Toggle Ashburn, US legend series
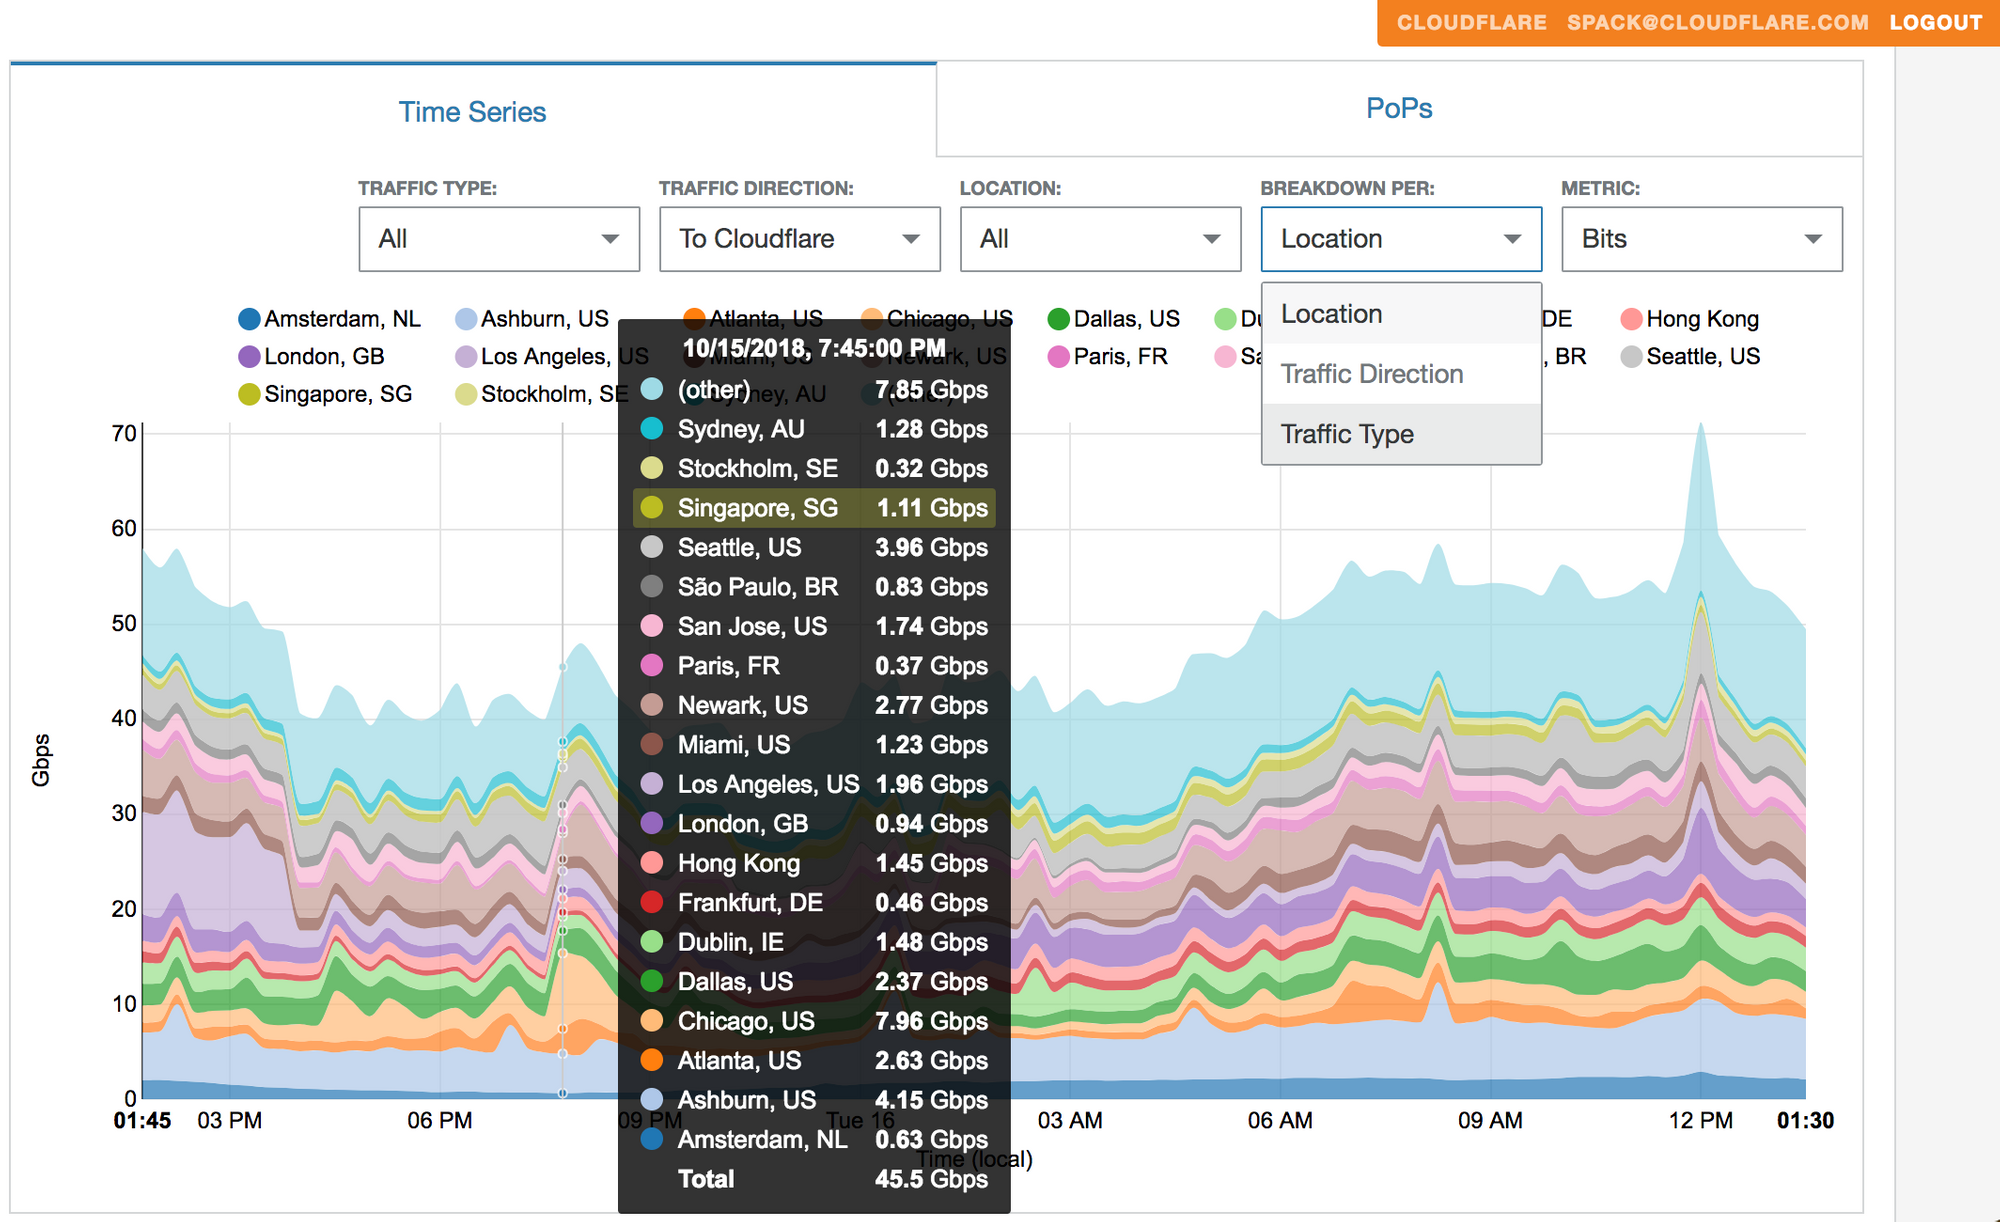The width and height of the screenshot is (2000, 1222). 532,319
